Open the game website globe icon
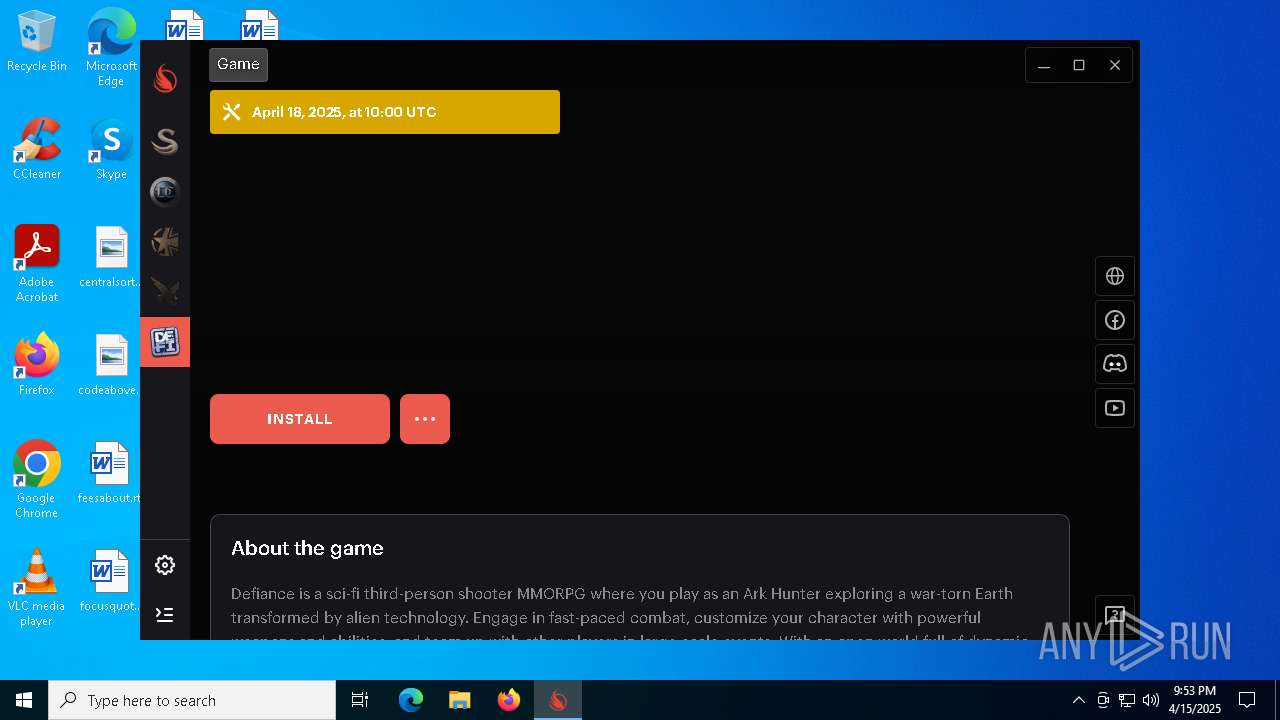This screenshot has height=720, width=1280. [x=1115, y=276]
